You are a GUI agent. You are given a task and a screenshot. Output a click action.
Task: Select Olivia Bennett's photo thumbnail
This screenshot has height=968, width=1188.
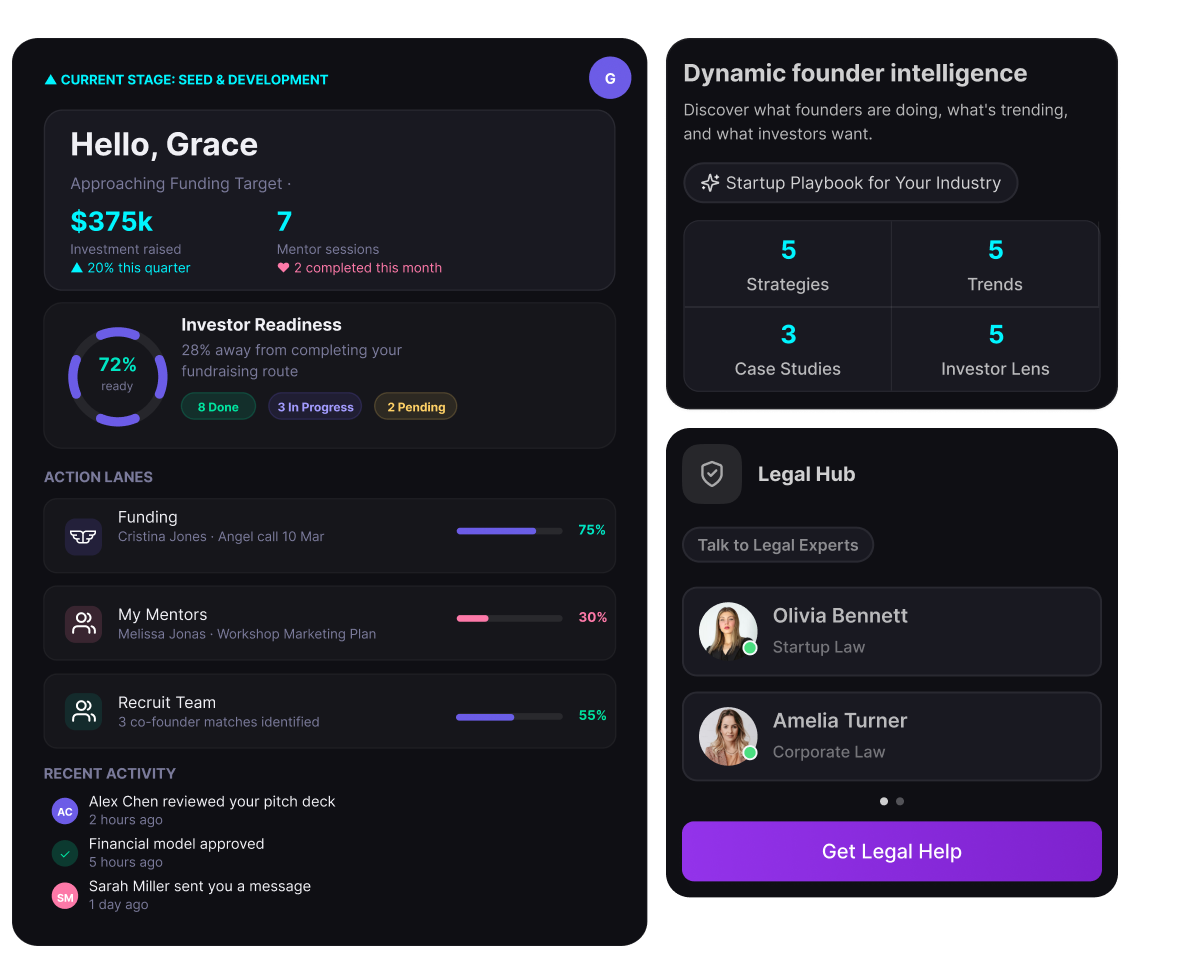click(x=728, y=631)
